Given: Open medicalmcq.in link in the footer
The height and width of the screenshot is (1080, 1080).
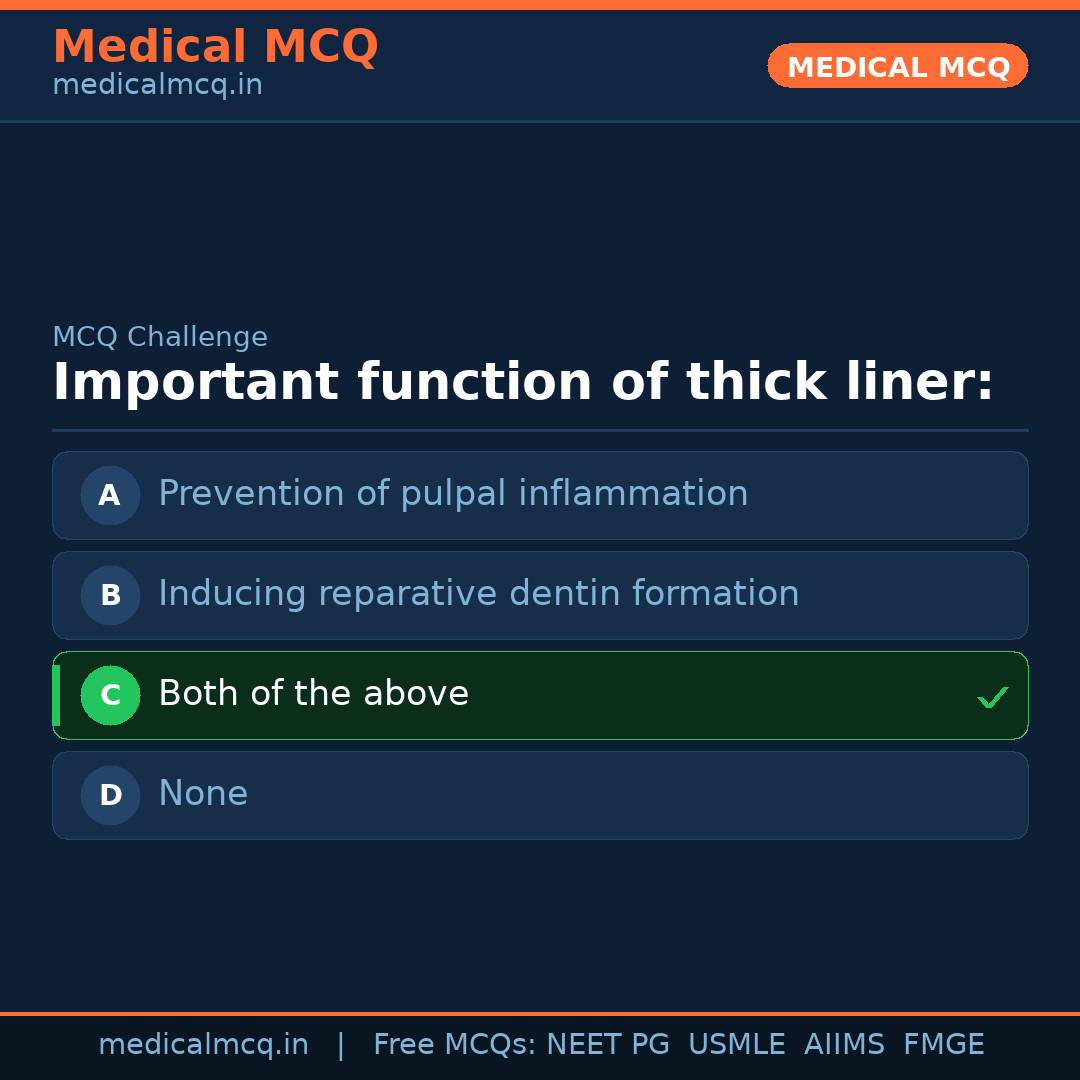Looking at the screenshot, I should click(x=203, y=1045).
